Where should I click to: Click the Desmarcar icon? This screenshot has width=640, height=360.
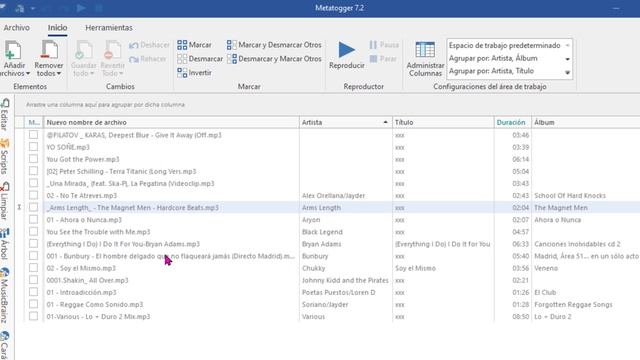182,59
